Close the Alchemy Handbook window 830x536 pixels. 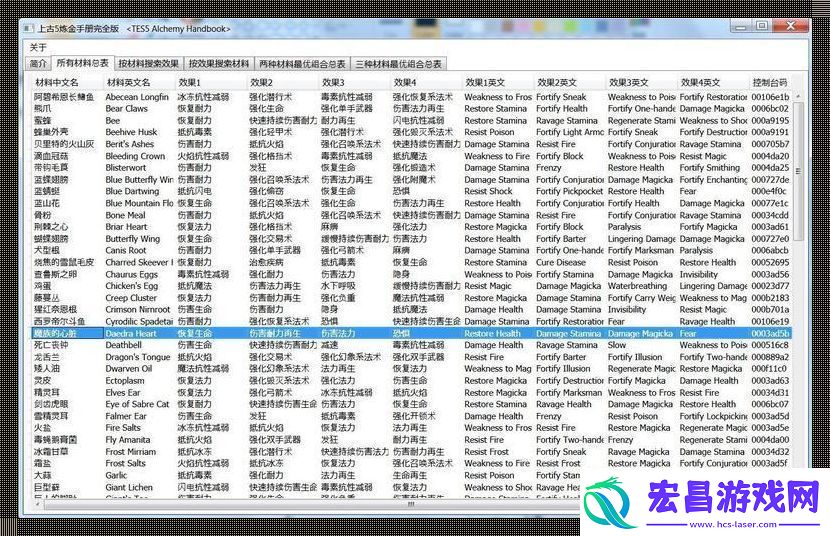790,26
